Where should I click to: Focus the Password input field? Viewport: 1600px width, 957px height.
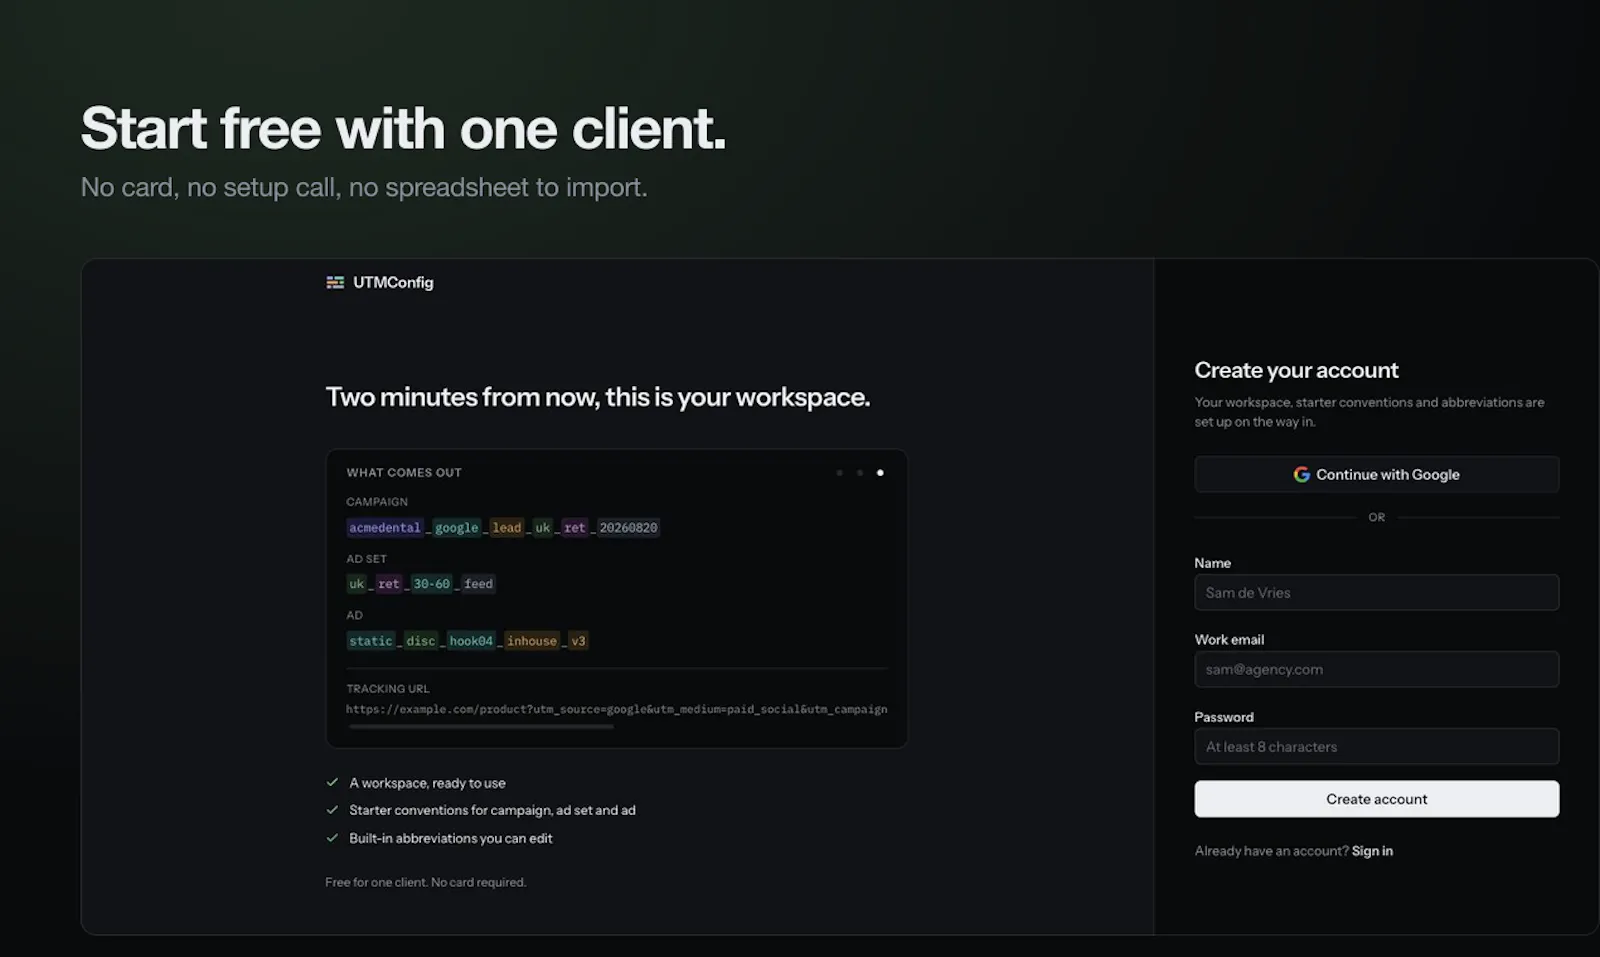(1376, 747)
